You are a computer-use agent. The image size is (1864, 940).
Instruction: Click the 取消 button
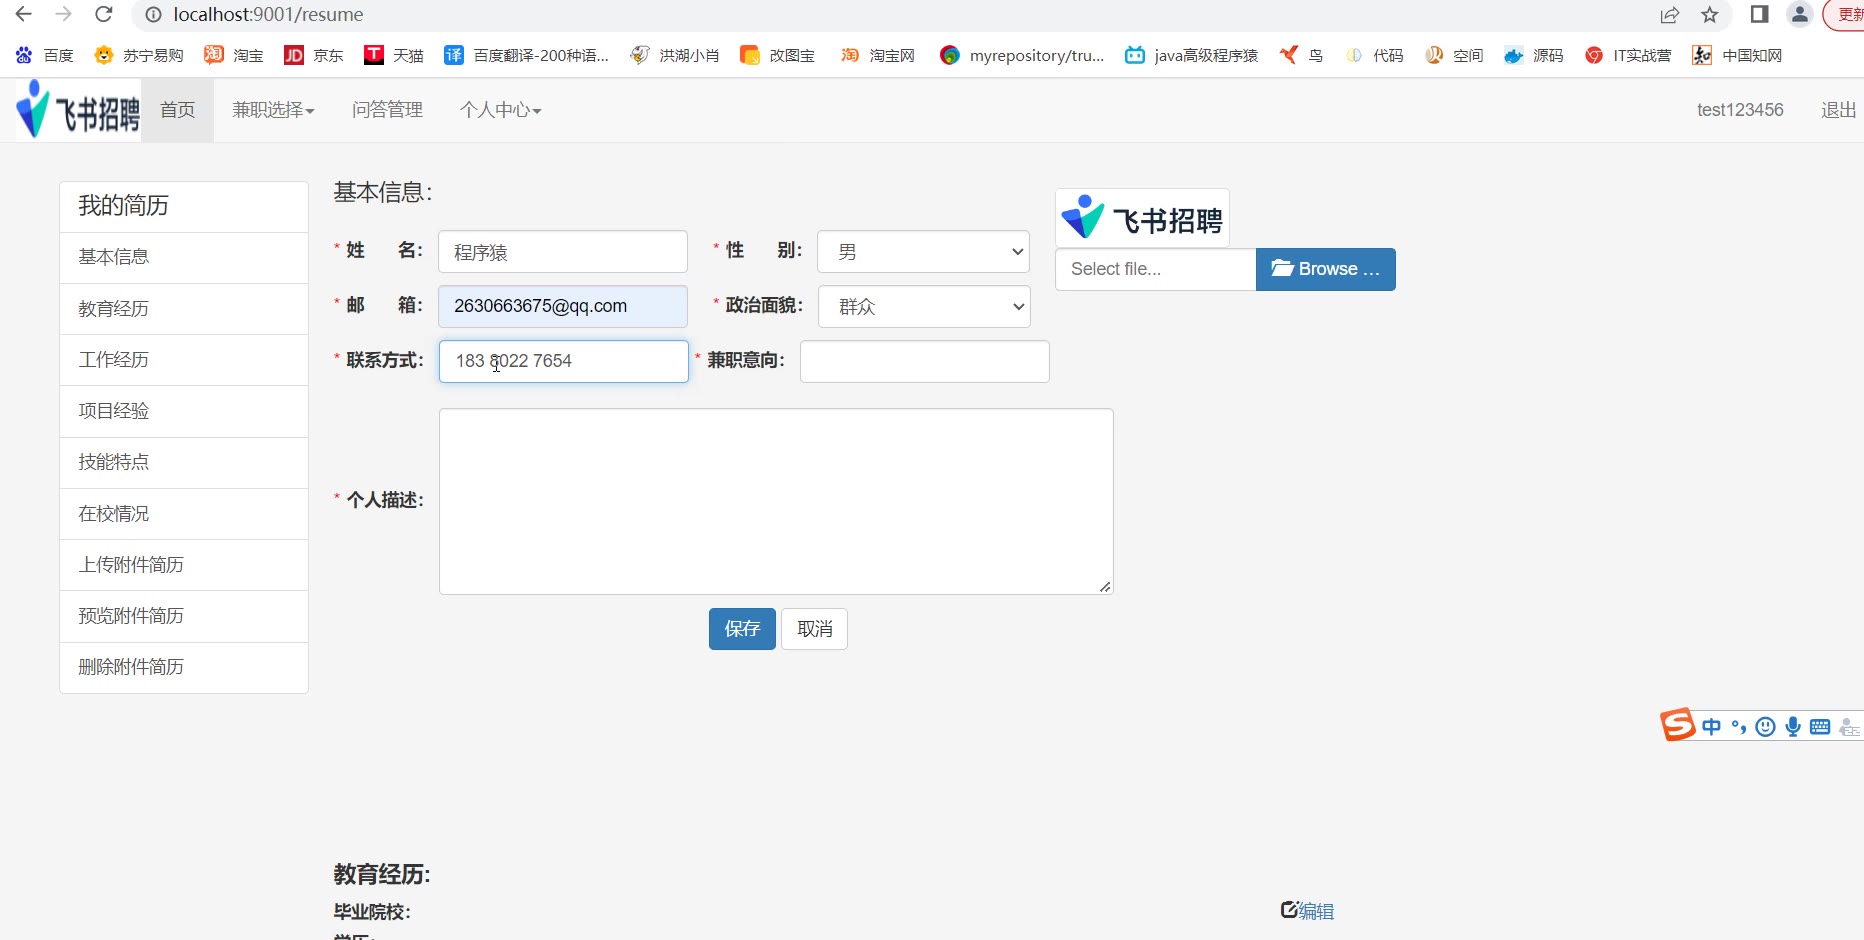pos(814,629)
